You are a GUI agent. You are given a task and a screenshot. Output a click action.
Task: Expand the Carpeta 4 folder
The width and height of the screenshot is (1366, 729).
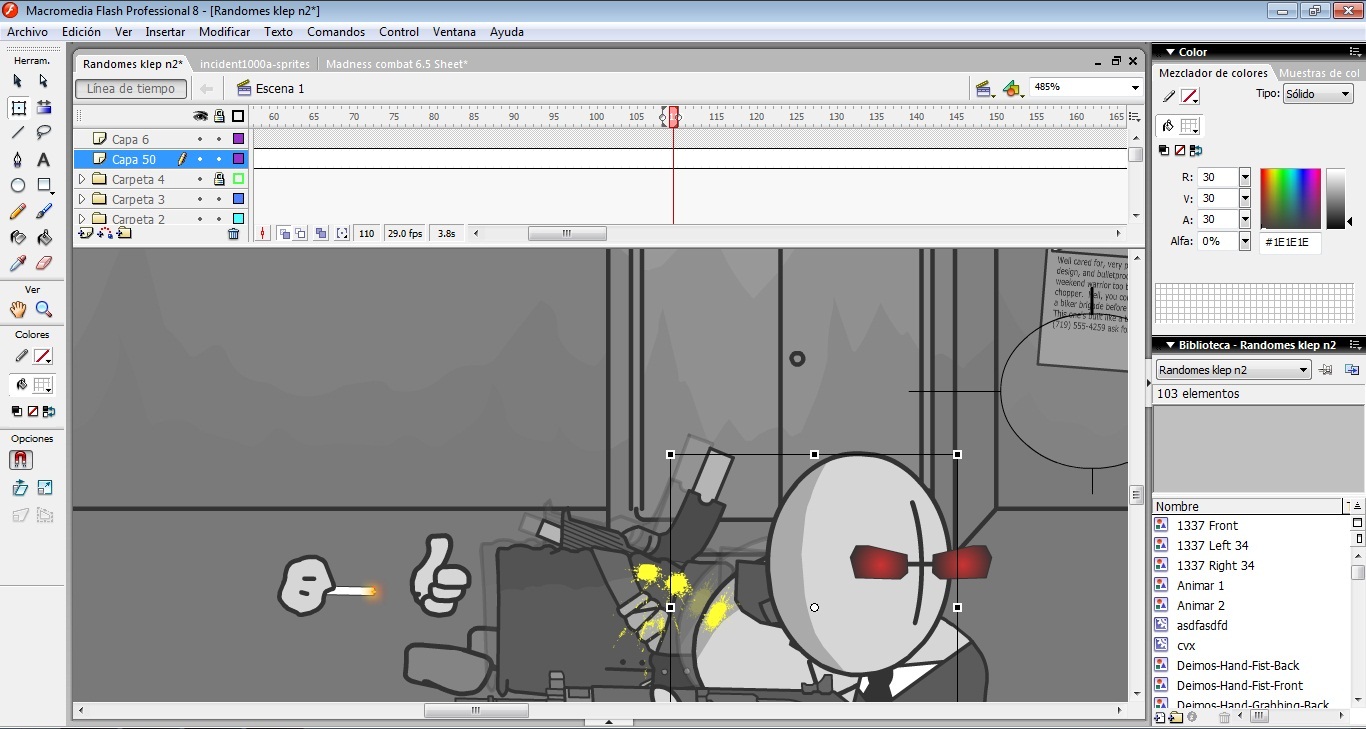[82, 179]
